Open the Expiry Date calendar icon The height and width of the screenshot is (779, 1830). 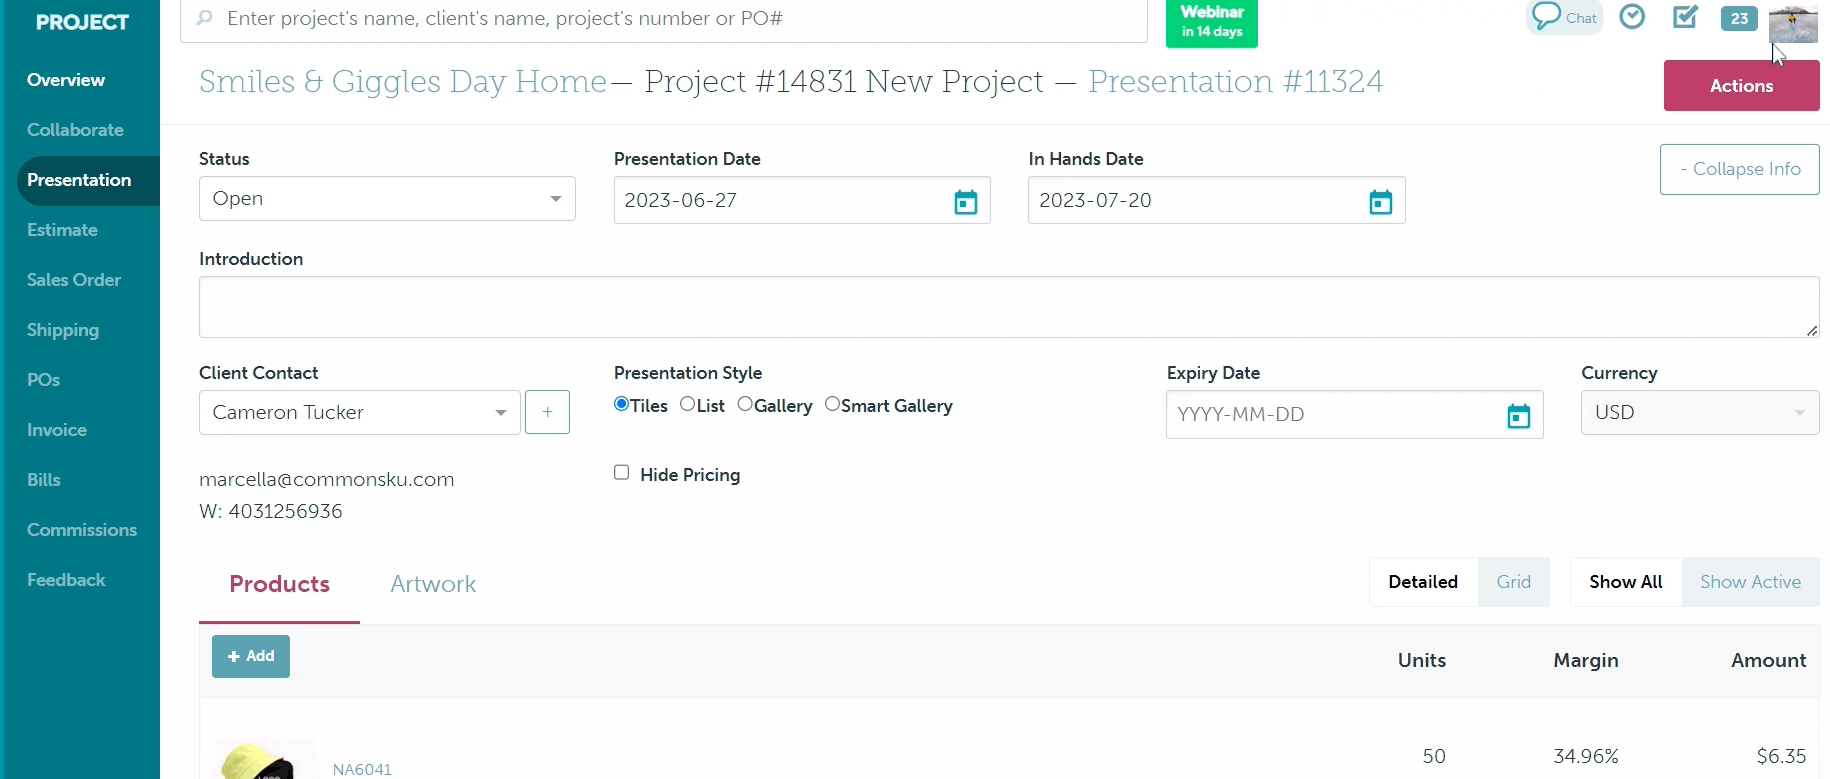pos(1518,416)
